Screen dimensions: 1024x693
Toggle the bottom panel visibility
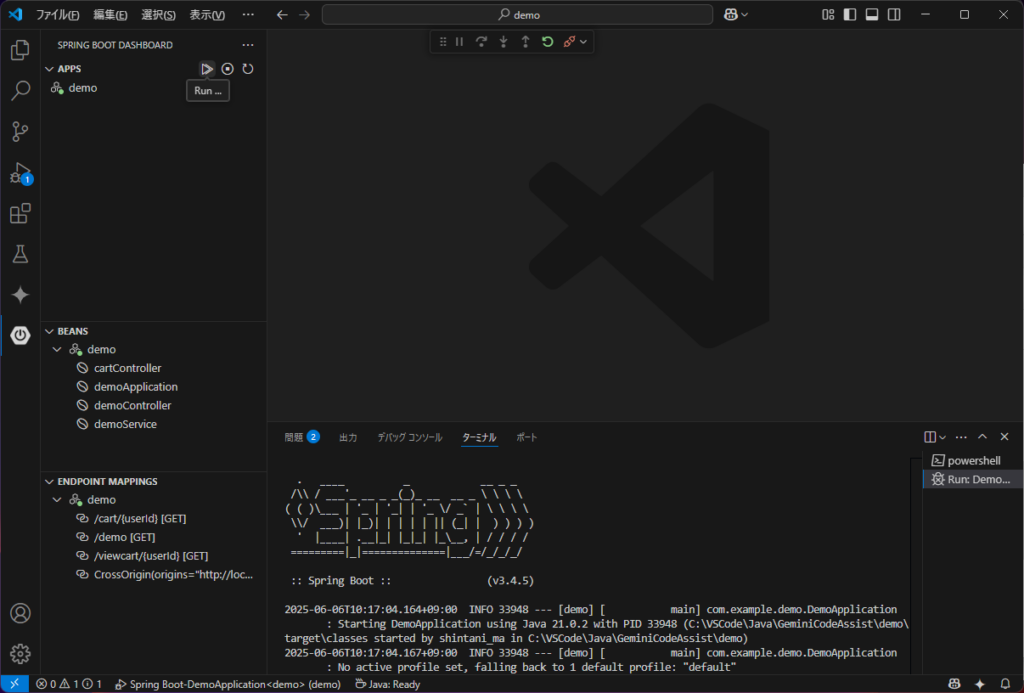(x=872, y=14)
